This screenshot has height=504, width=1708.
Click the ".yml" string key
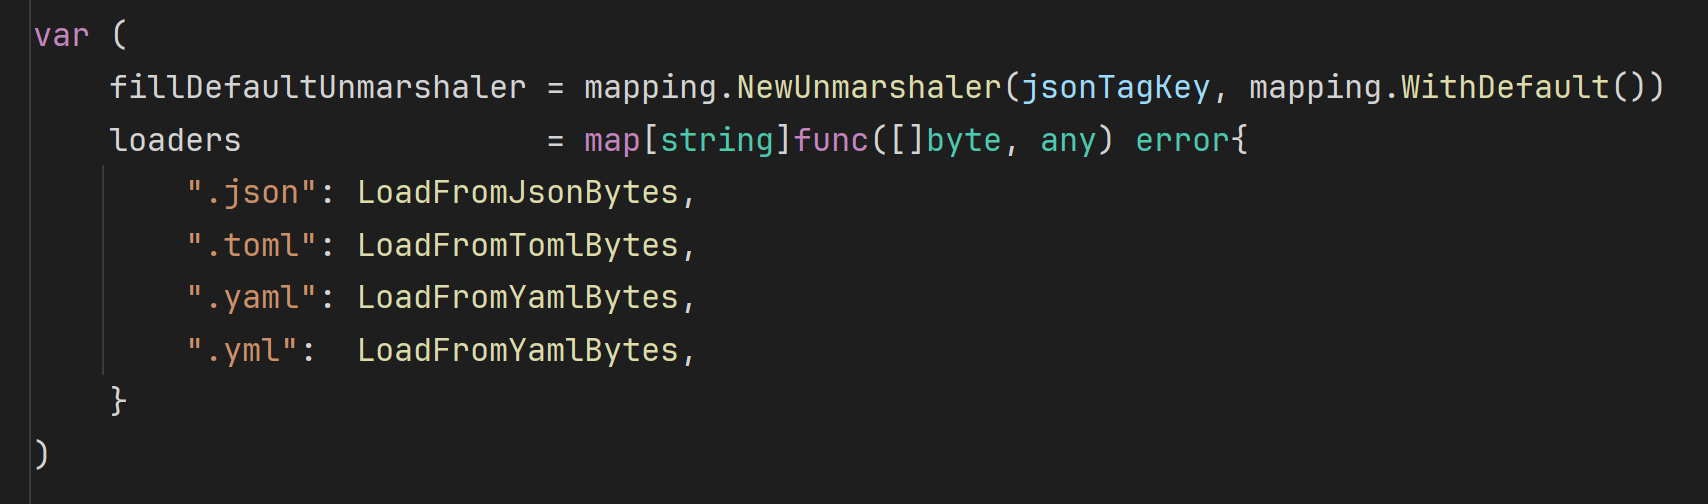(242, 351)
